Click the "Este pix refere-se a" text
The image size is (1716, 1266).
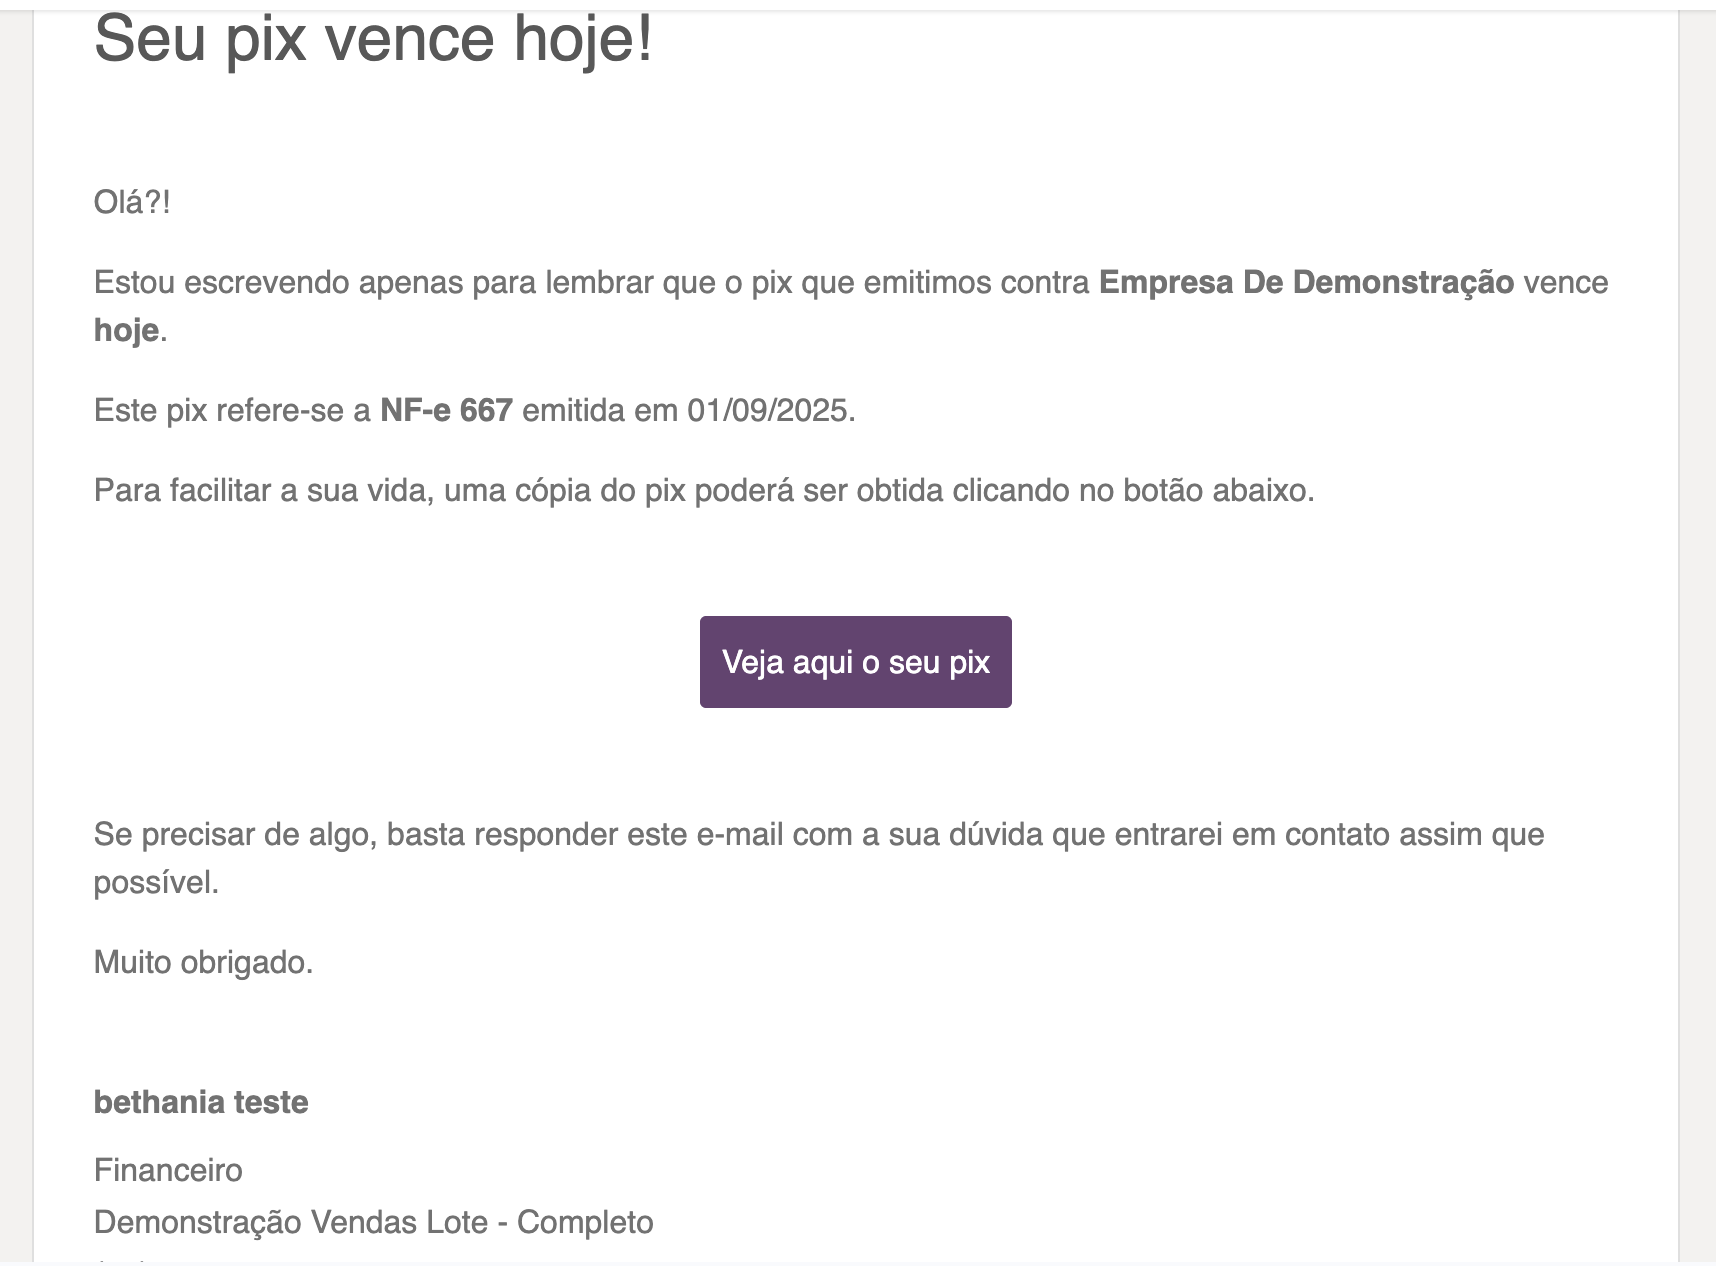(x=232, y=410)
